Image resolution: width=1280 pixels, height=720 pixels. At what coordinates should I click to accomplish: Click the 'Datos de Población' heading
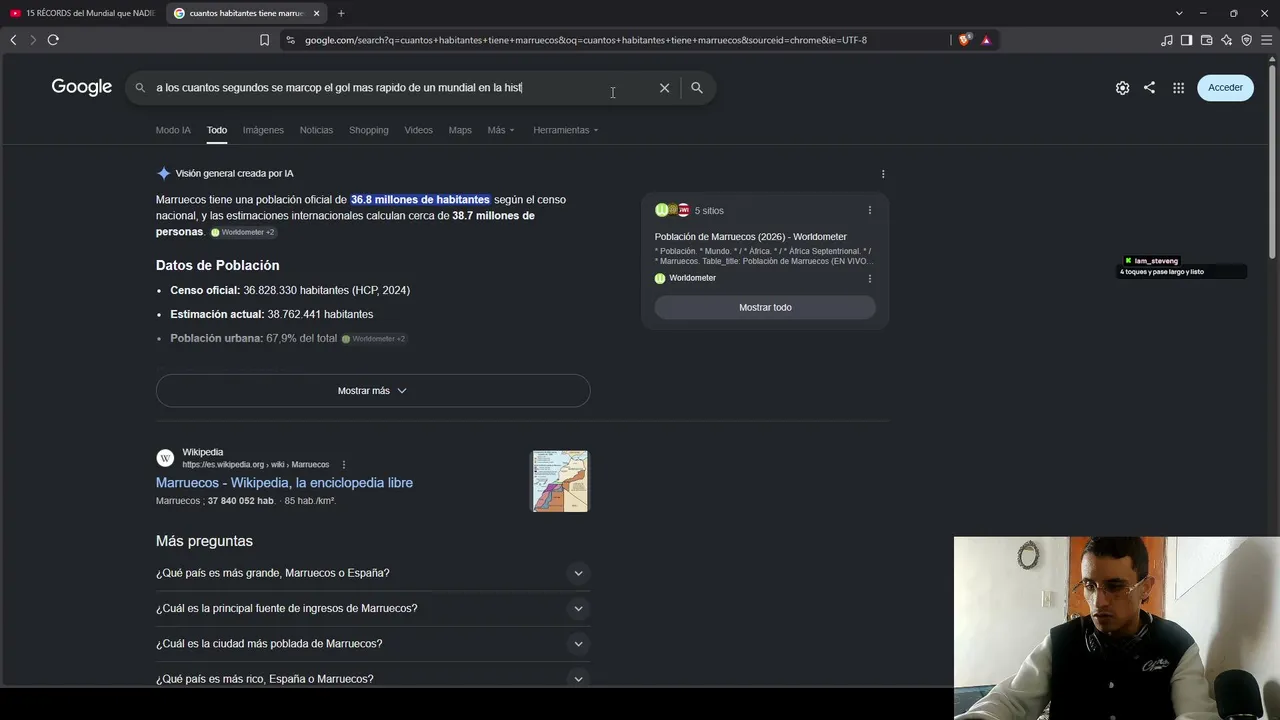click(x=218, y=265)
